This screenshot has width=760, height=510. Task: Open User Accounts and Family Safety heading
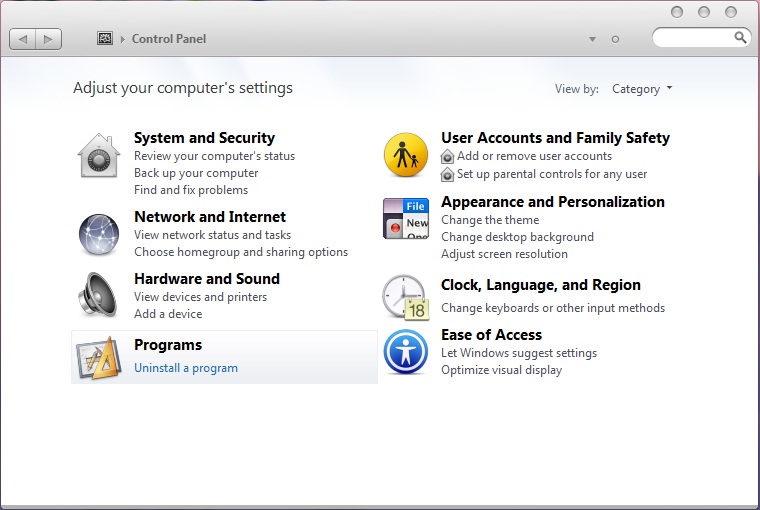tap(555, 138)
